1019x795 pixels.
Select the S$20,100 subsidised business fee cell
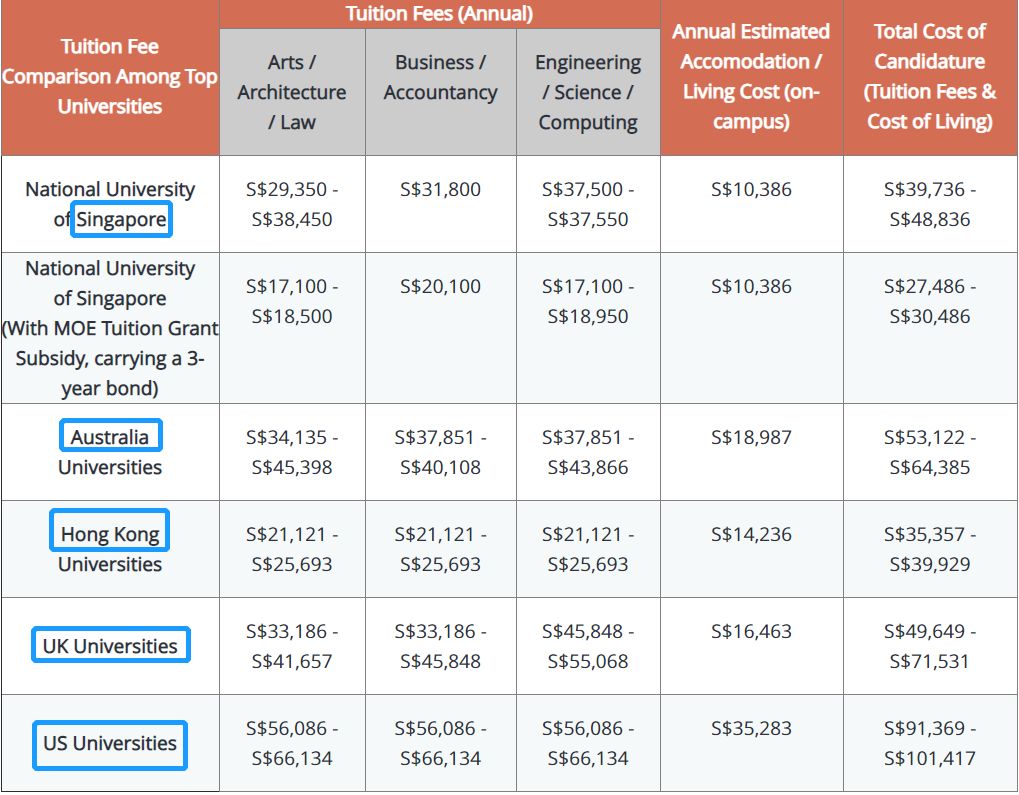pos(441,287)
